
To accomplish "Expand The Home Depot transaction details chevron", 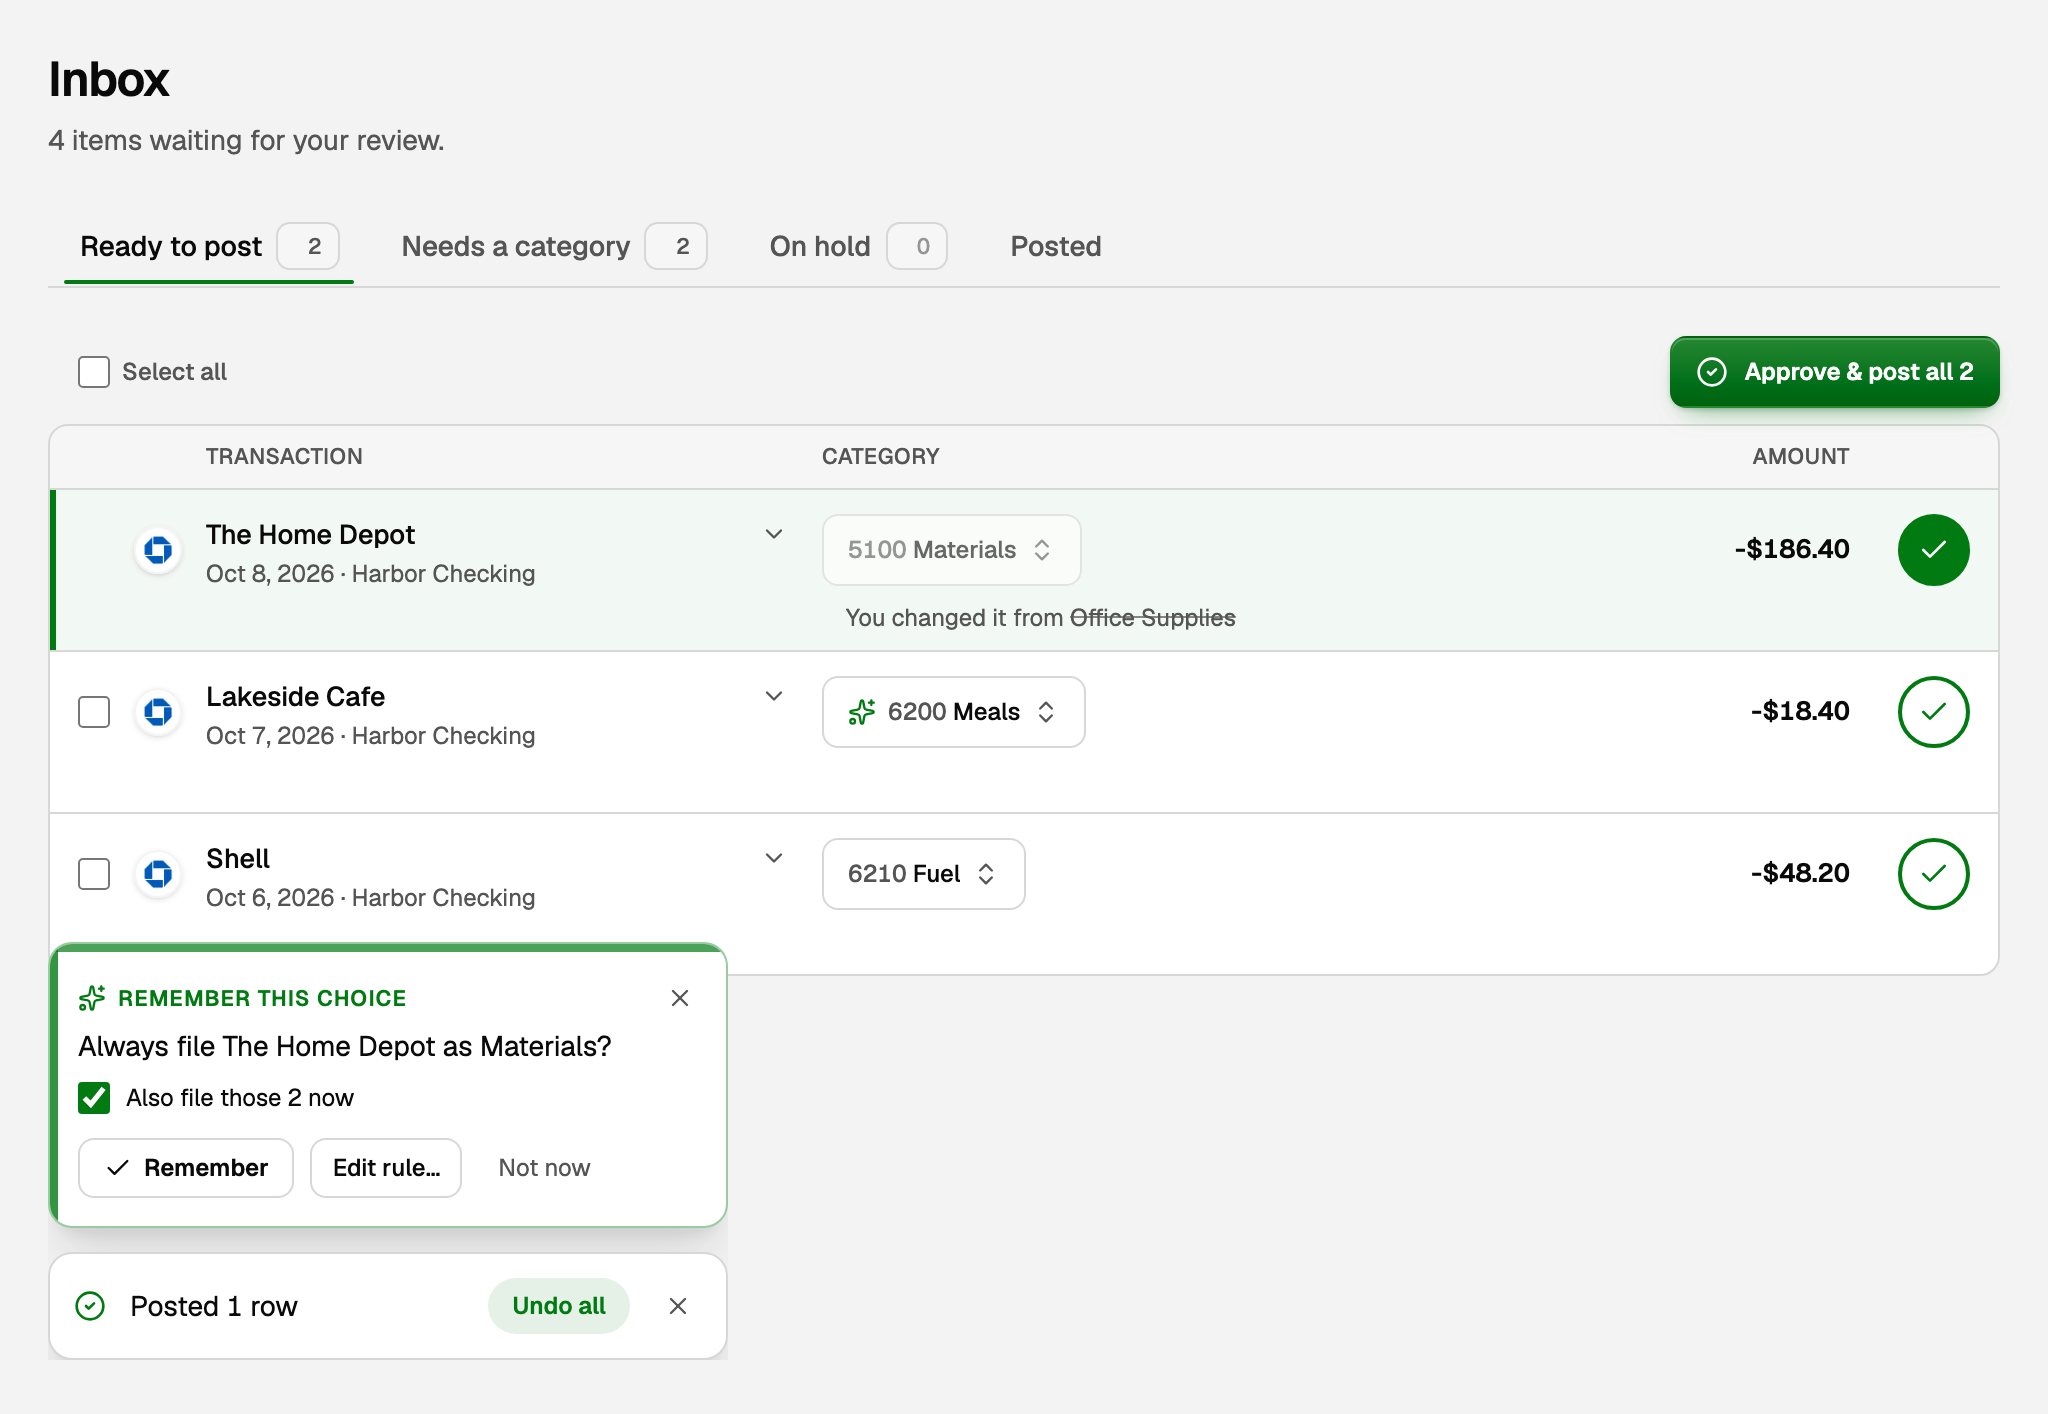I will (774, 534).
